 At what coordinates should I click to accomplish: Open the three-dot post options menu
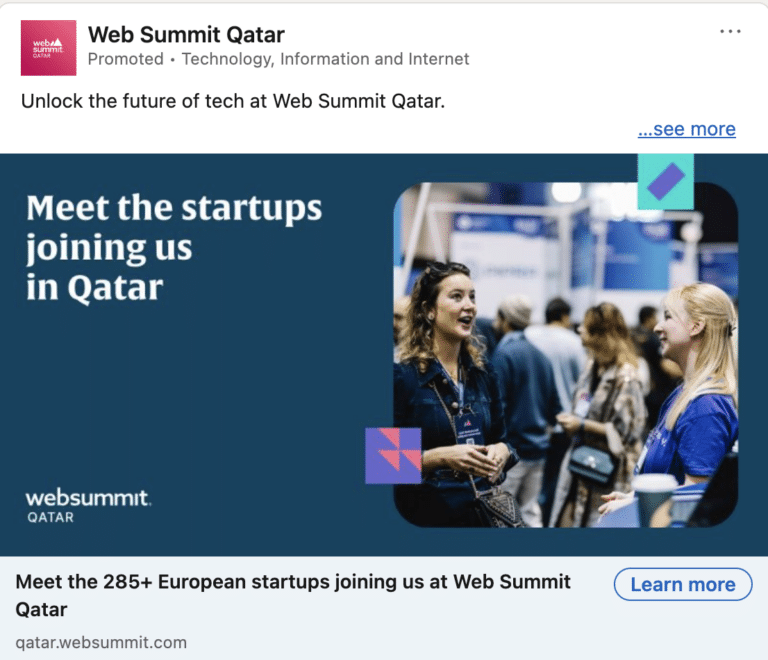(731, 32)
